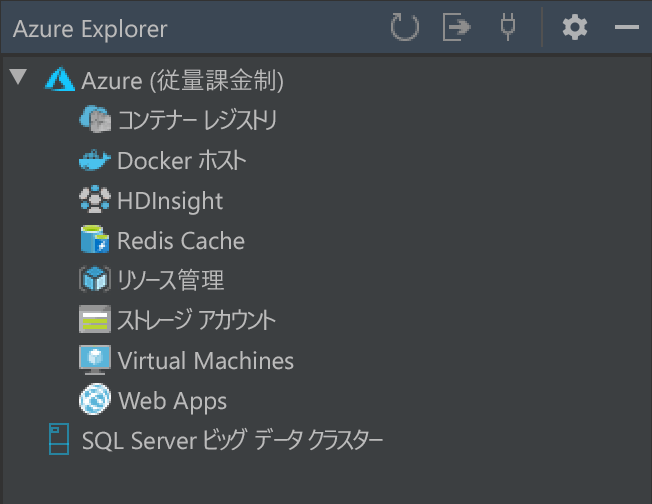652x504 pixels.
Task: Click the Refresh icon in Azure Explorer
Action: click(405, 27)
